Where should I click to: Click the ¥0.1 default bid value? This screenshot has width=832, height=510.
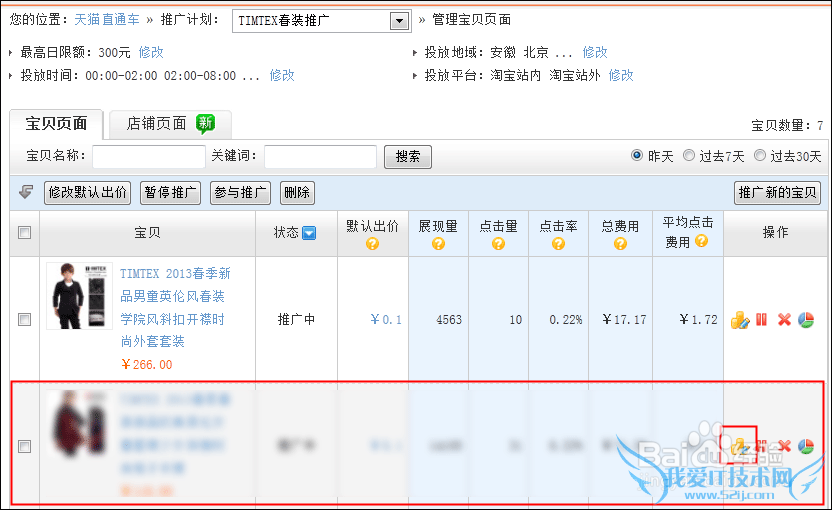point(386,319)
